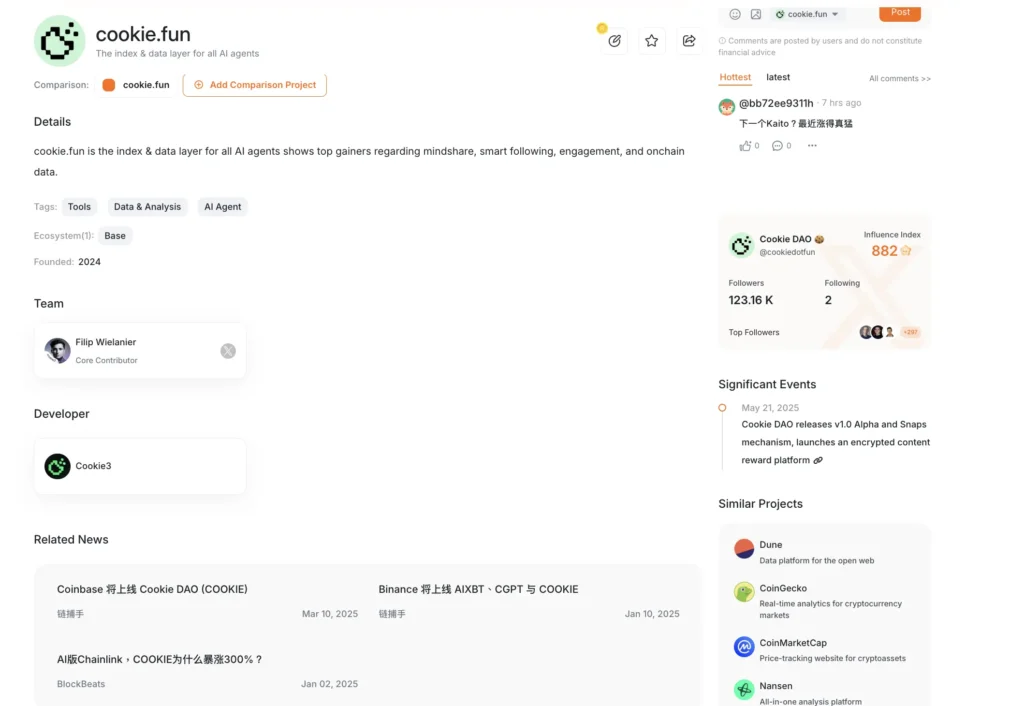Open the Dune similar project

825,552
